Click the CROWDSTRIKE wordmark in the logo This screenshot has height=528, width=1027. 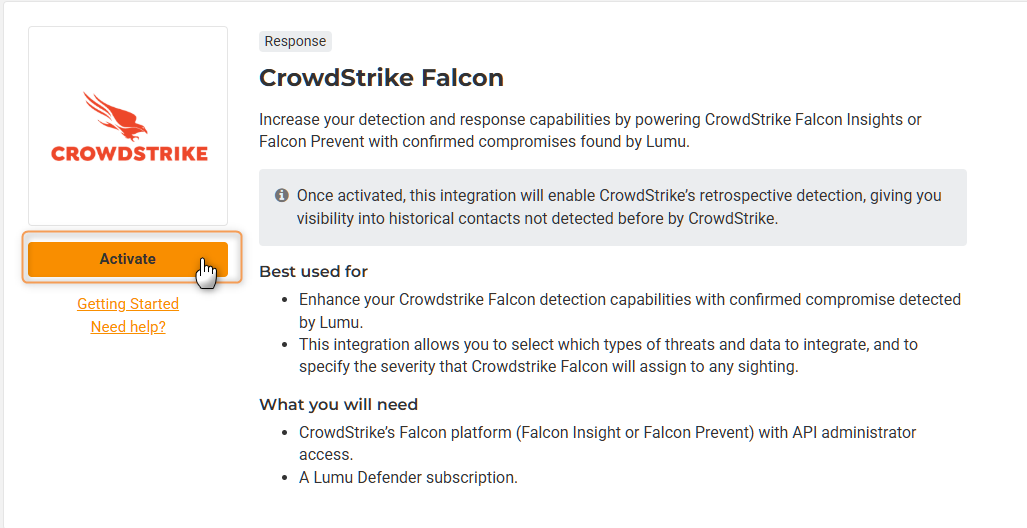[129, 154]
